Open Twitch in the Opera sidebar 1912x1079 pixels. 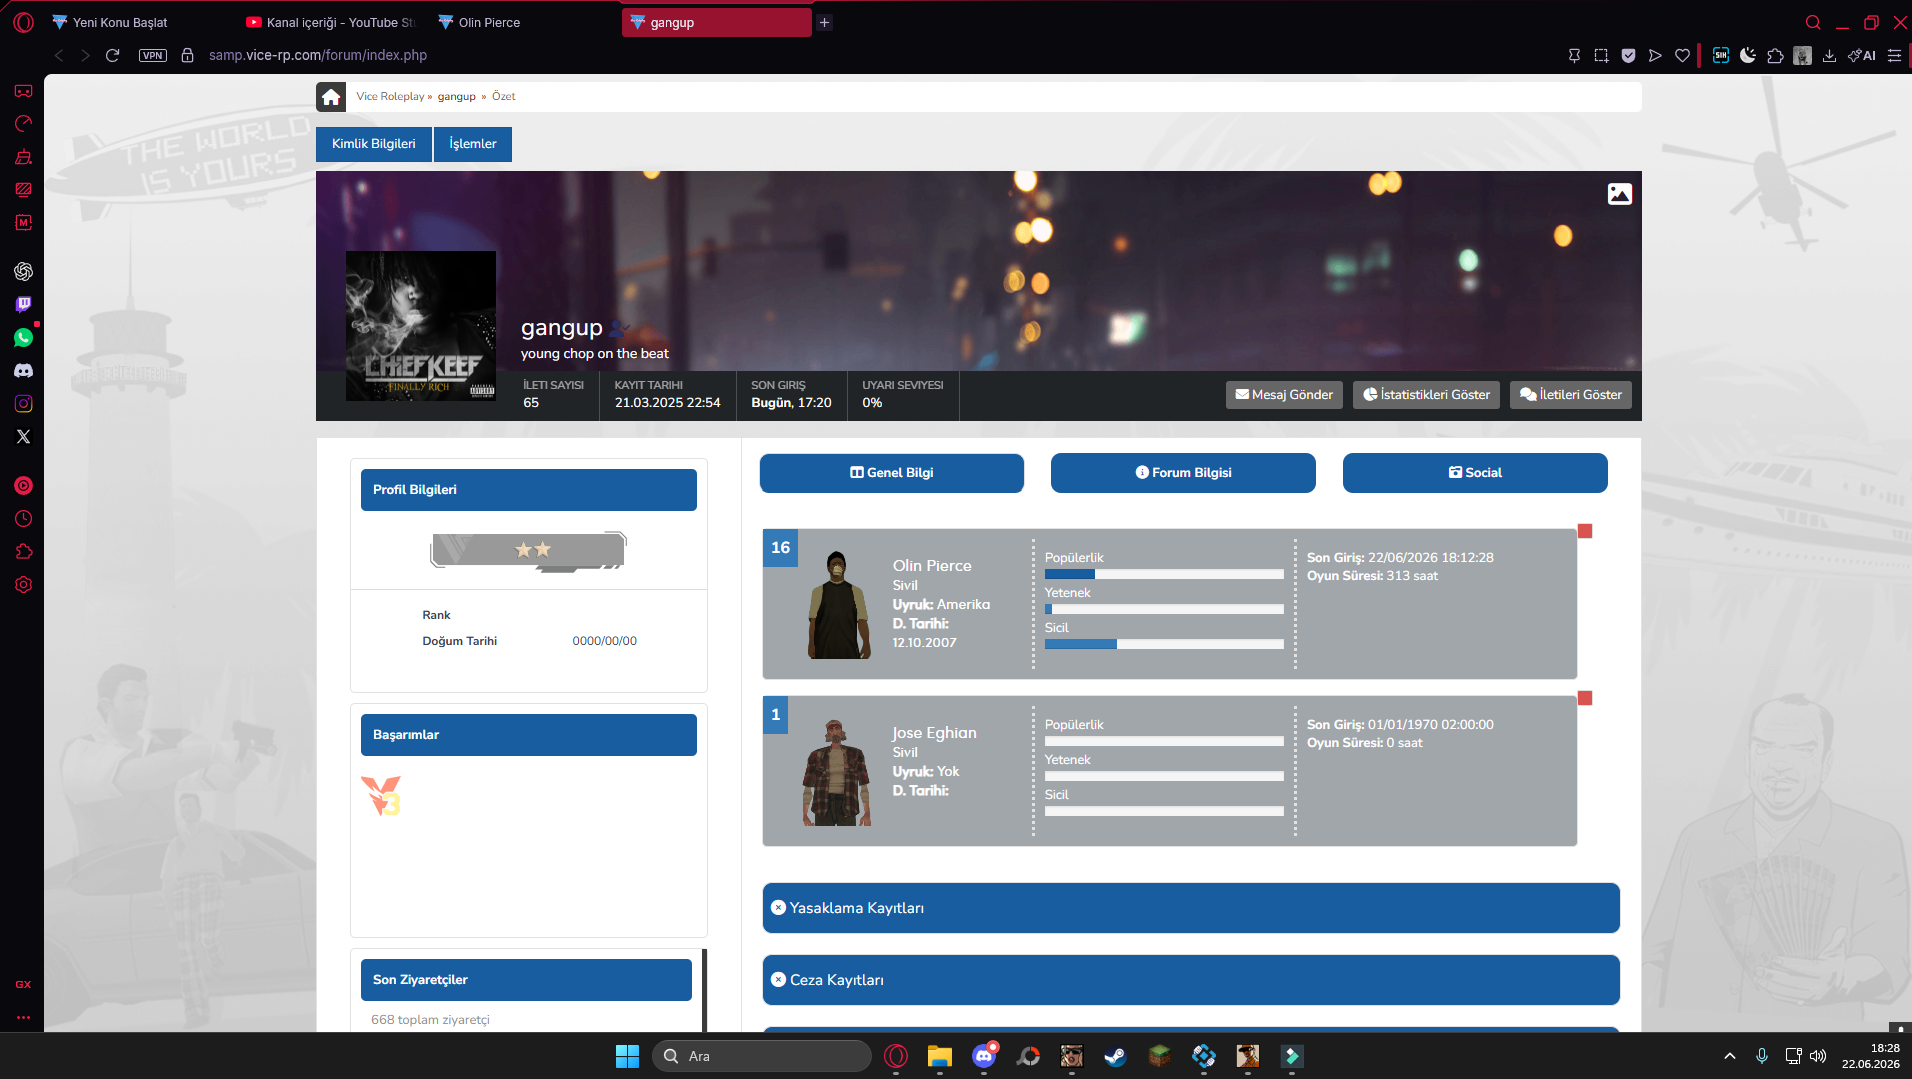23,304
